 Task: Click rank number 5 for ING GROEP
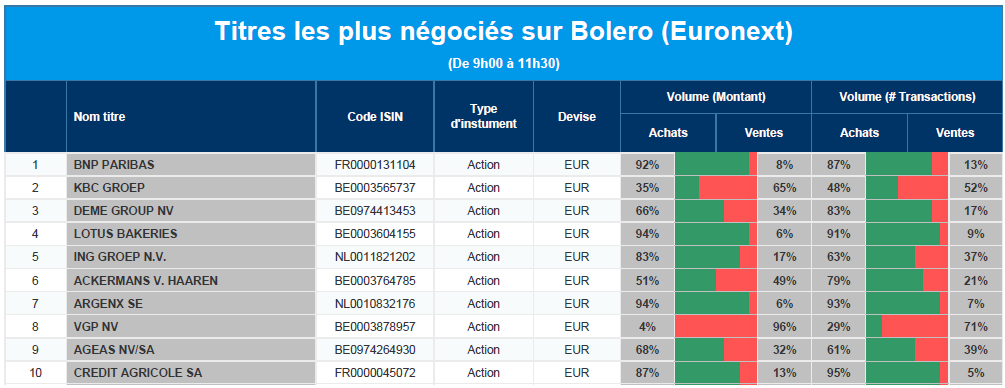tap(35, 257)
